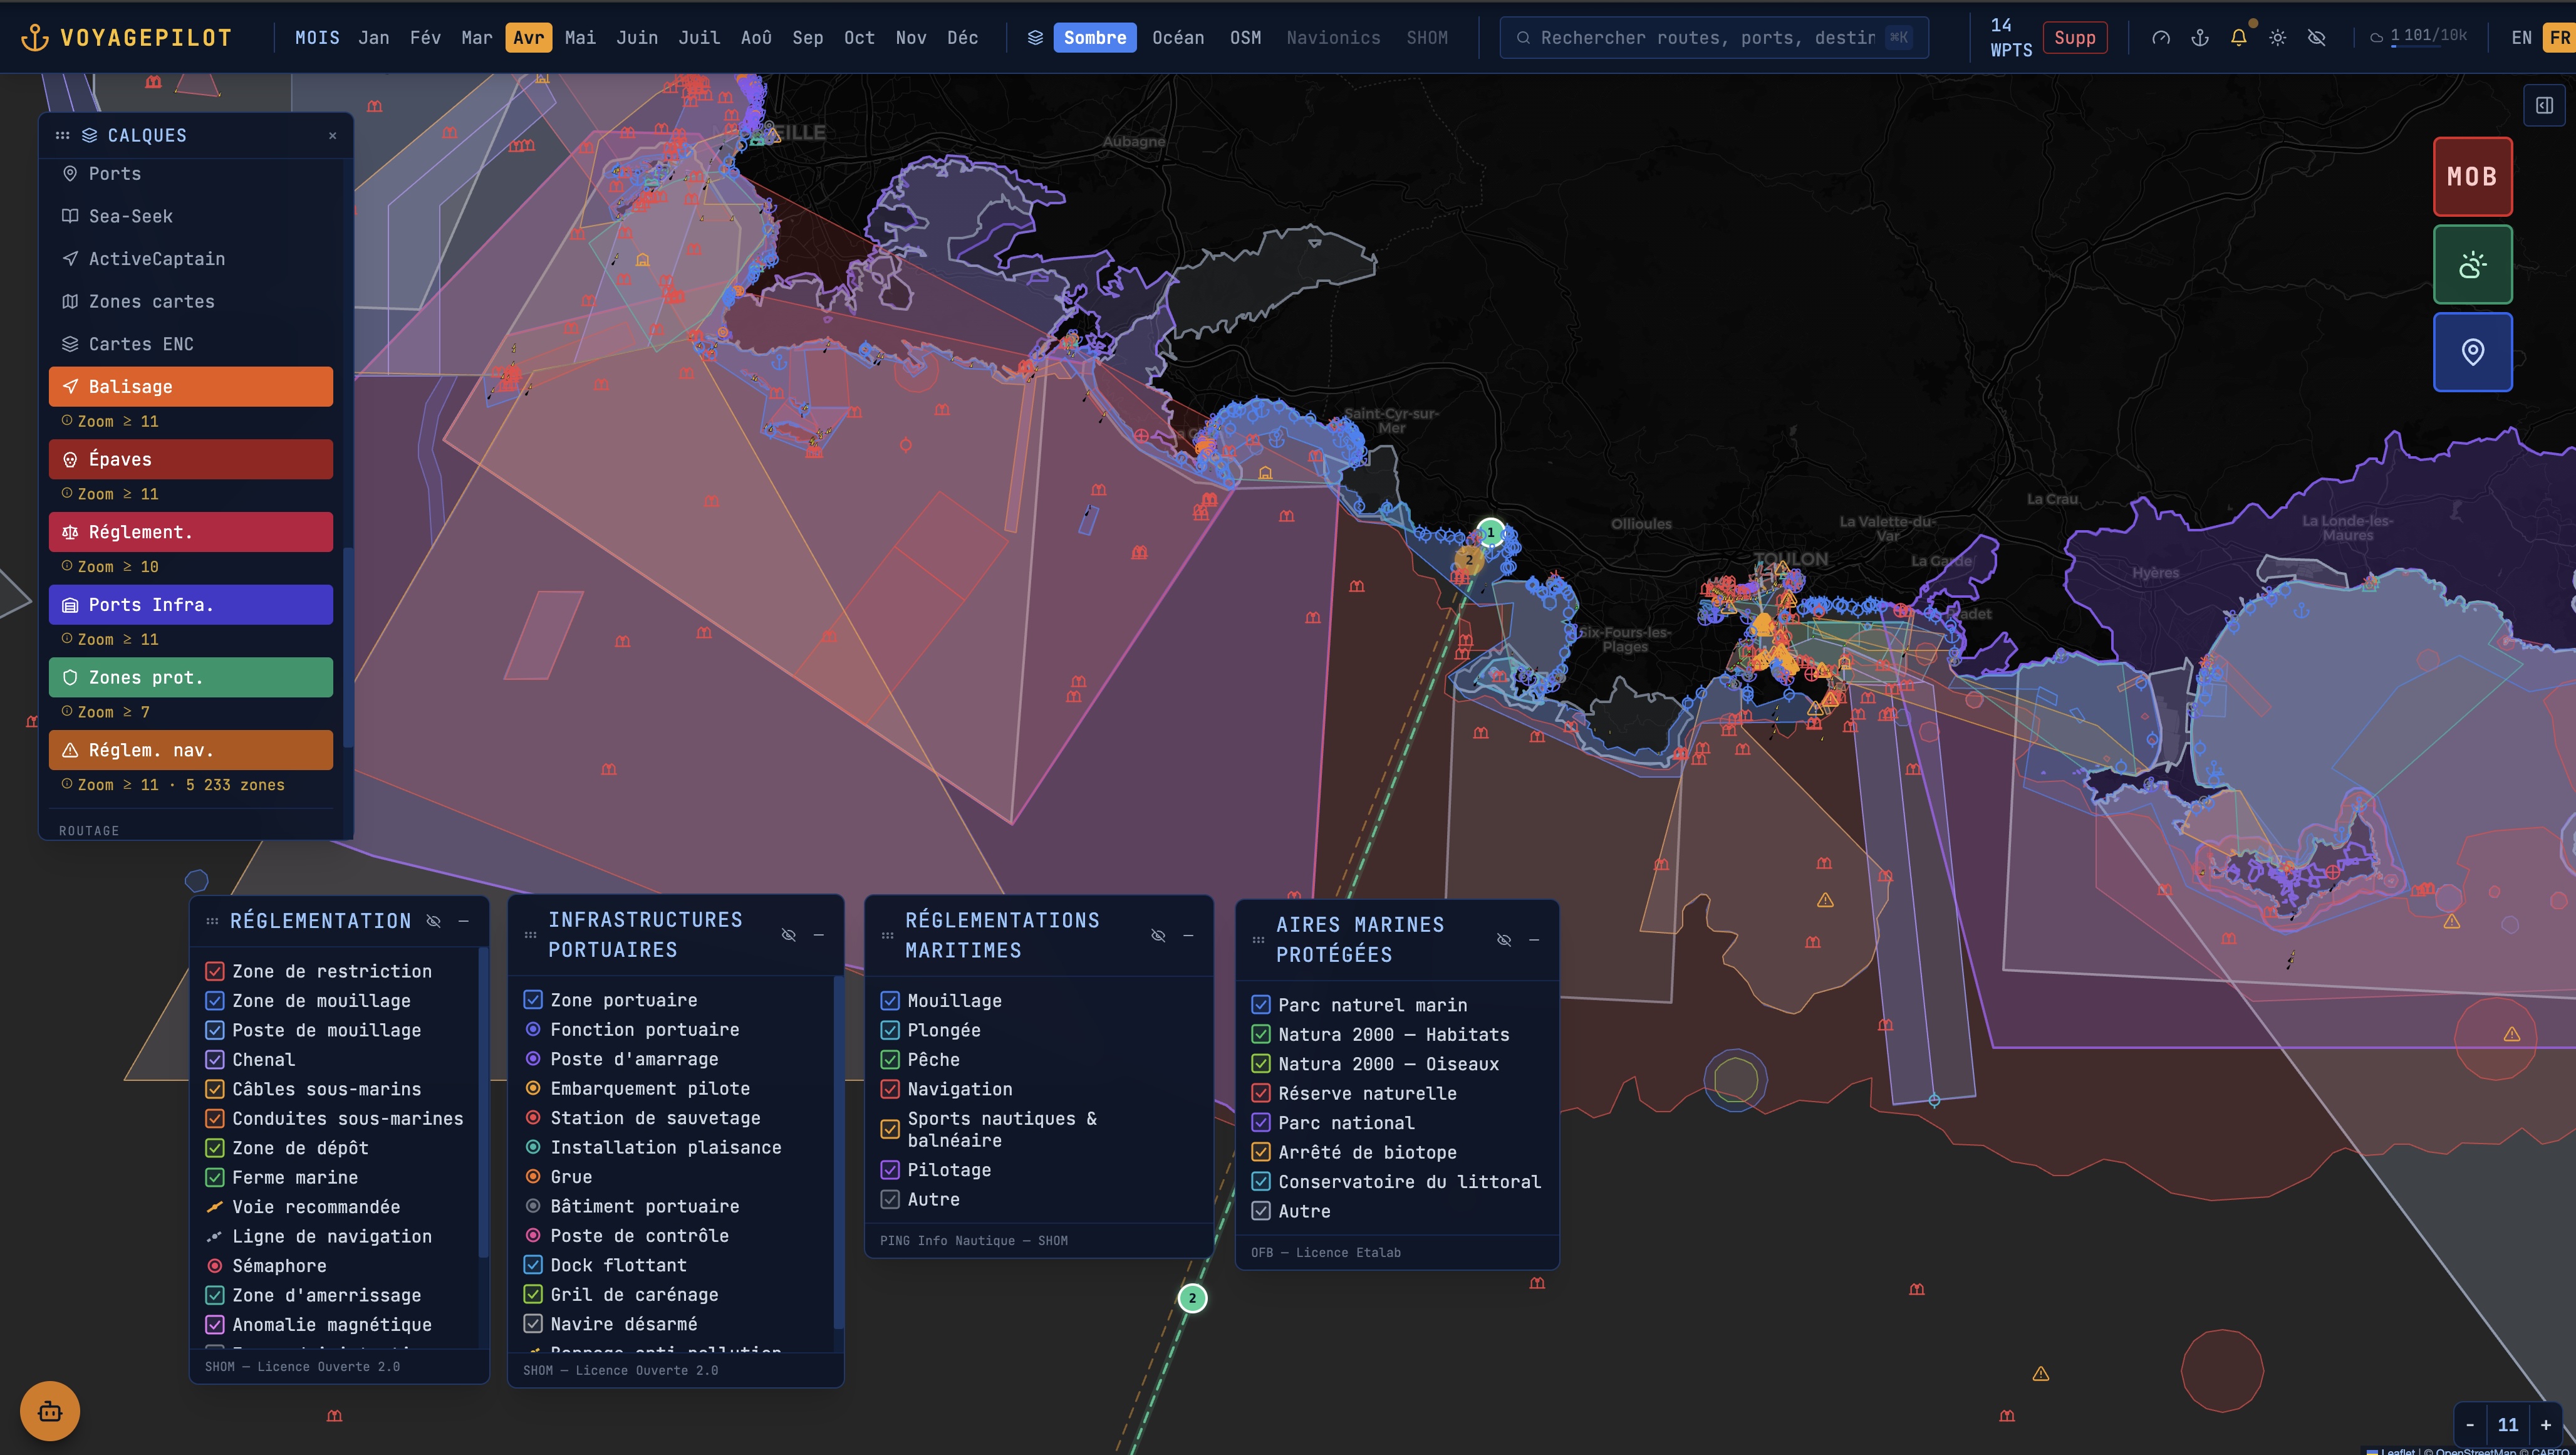Open the green weather button

point(2472,265)
